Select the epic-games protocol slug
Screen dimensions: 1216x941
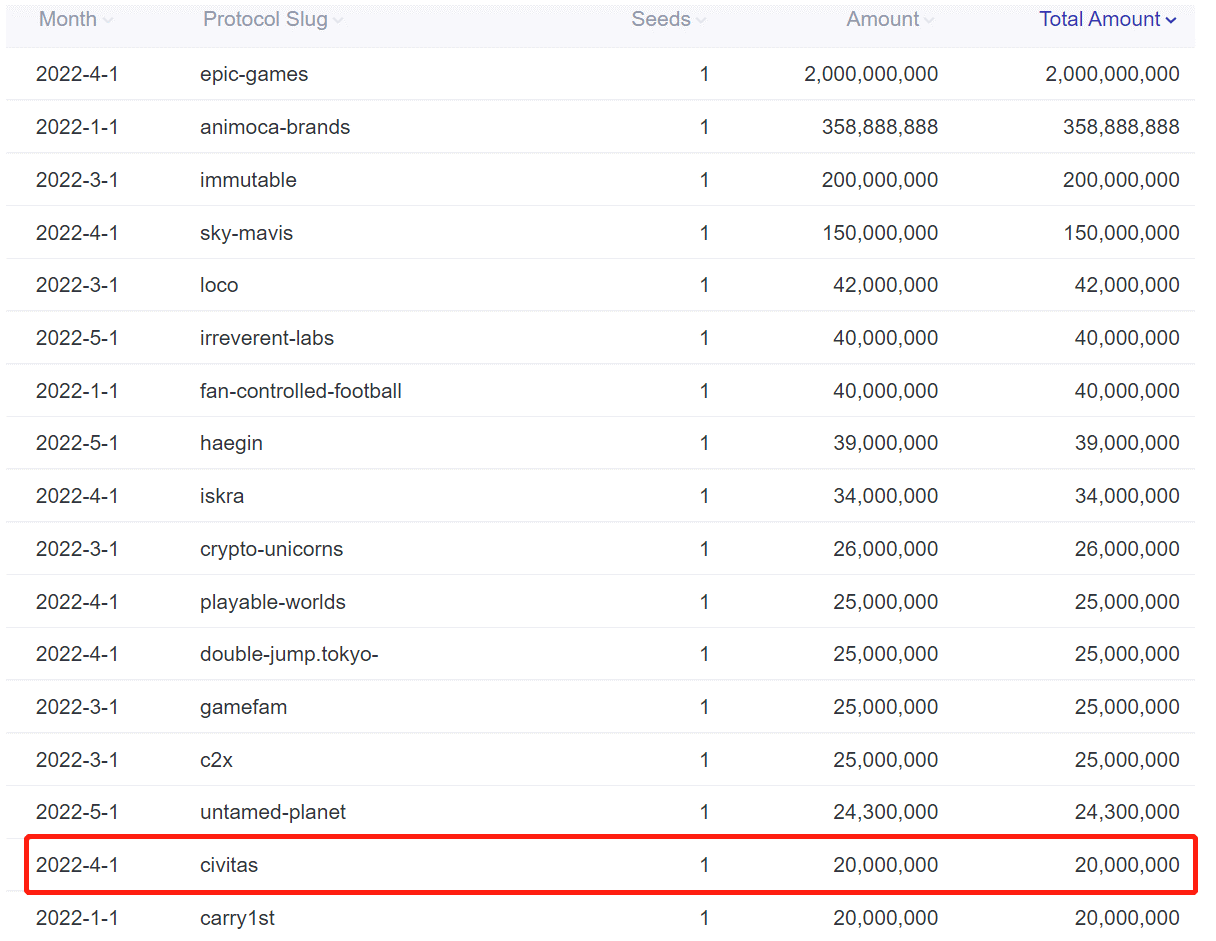(x=254, y=74)
